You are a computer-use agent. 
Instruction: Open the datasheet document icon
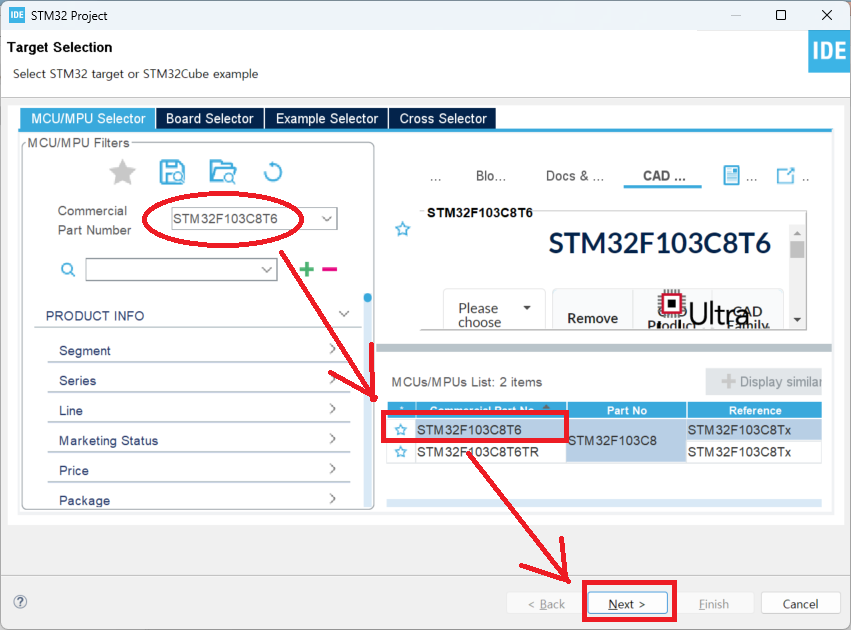pos(731,175)
